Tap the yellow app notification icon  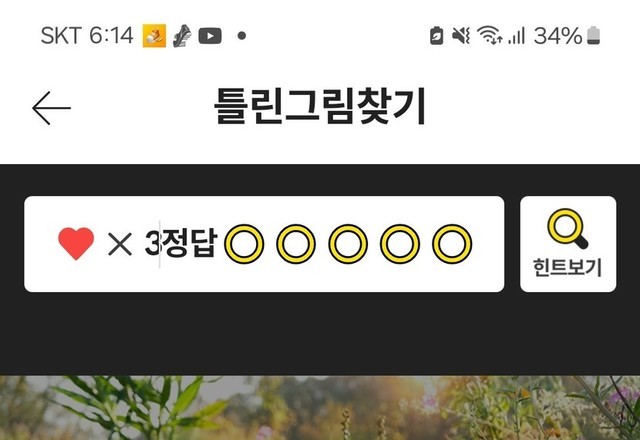(x=154, y=36)
